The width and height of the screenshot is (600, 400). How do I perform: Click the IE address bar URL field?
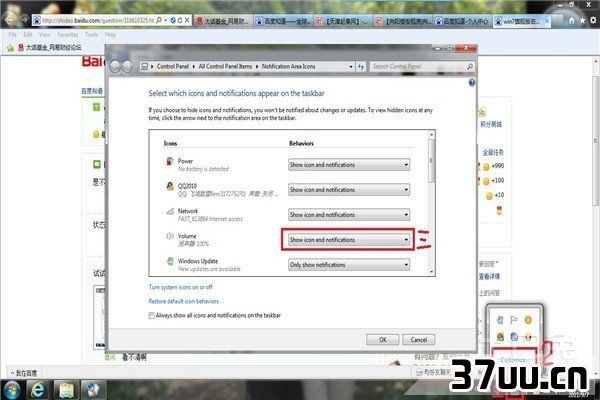tap(98, 20)
